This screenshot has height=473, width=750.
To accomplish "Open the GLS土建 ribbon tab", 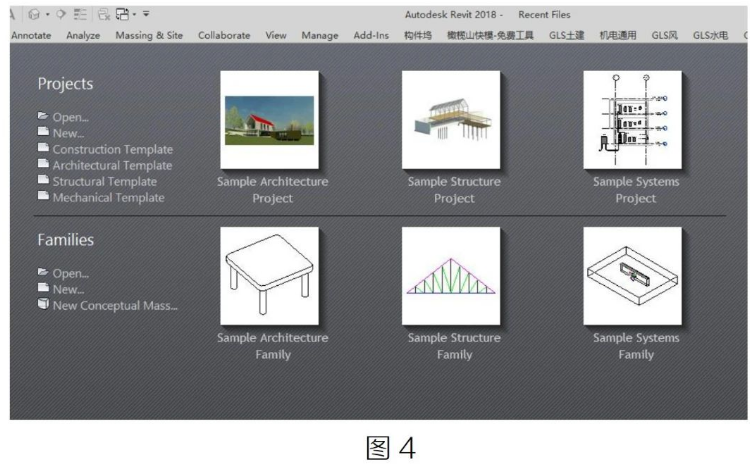I will [x=567, y=35].
